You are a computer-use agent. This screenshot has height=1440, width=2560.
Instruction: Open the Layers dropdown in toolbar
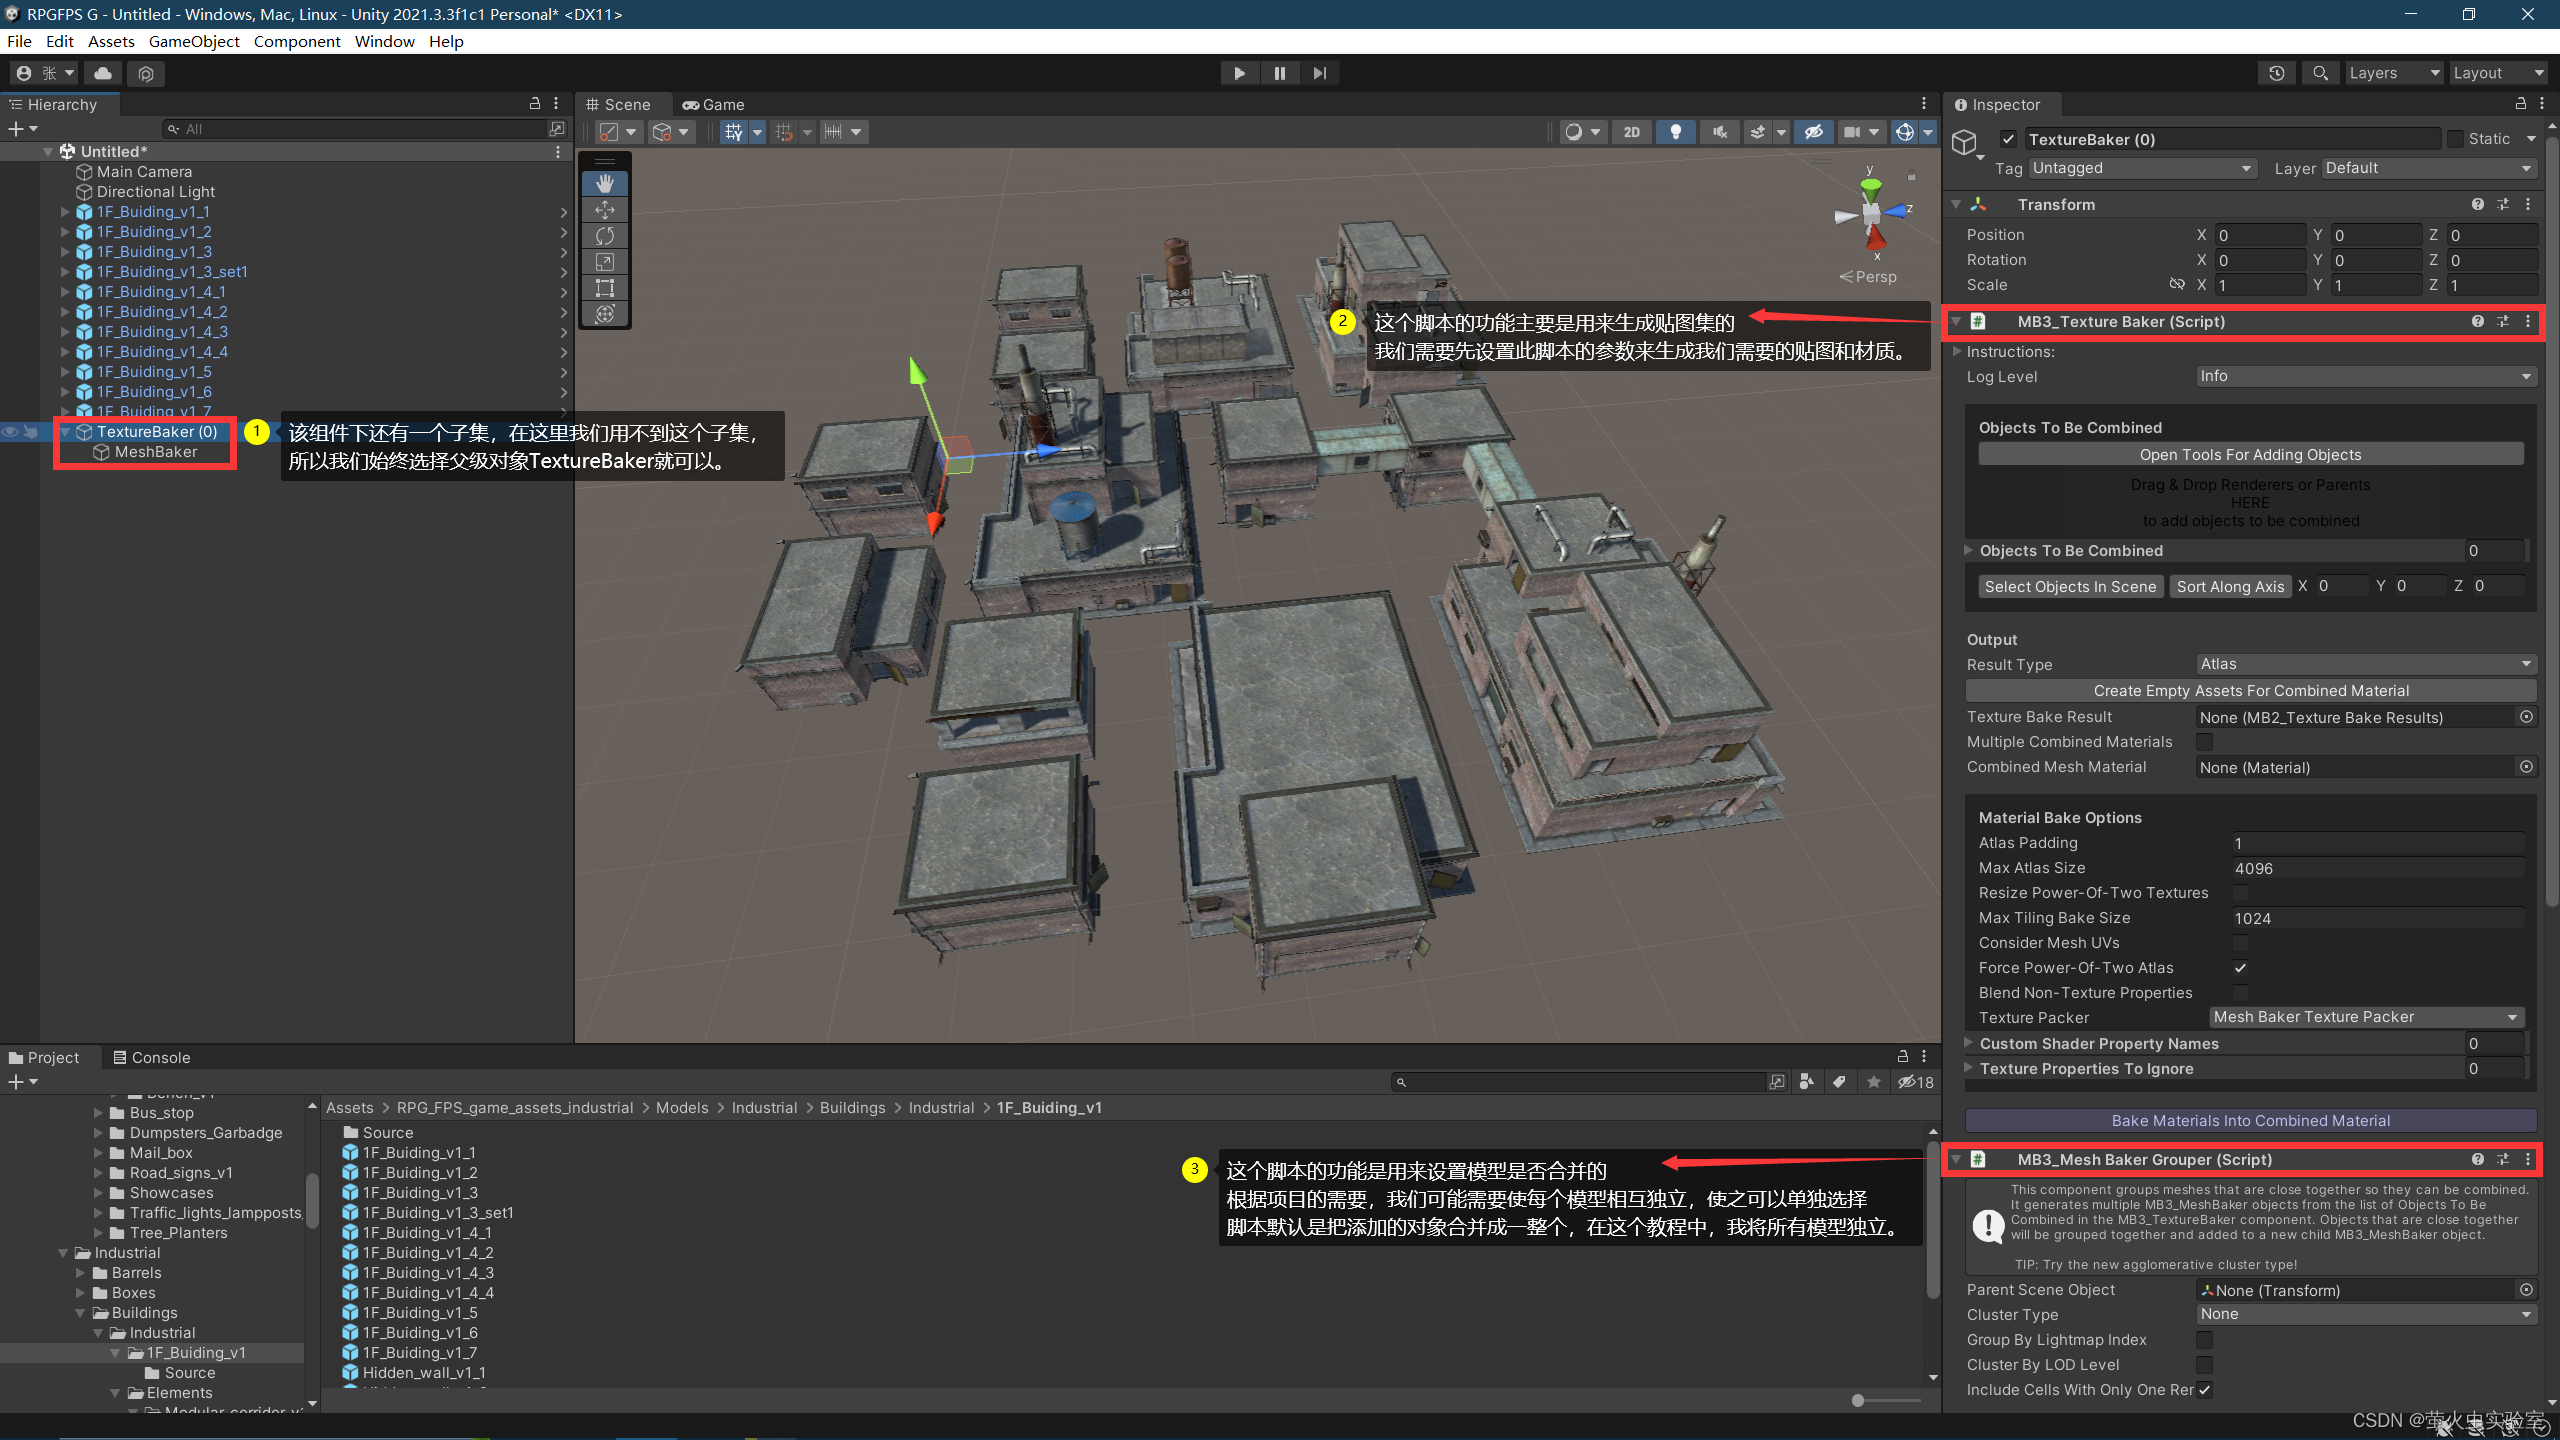coord(2394,73)
